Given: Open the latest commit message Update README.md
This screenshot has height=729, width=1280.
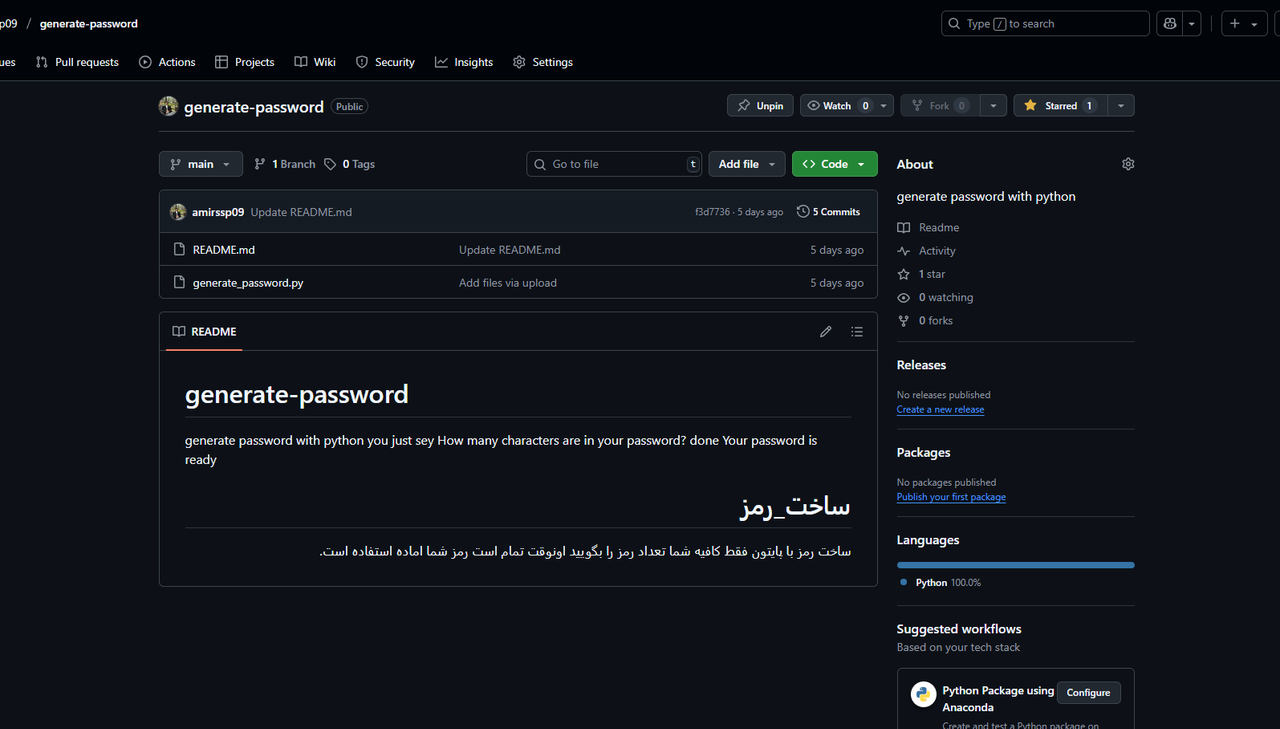Looking at the screenshot, I should (x=301, y=212).
